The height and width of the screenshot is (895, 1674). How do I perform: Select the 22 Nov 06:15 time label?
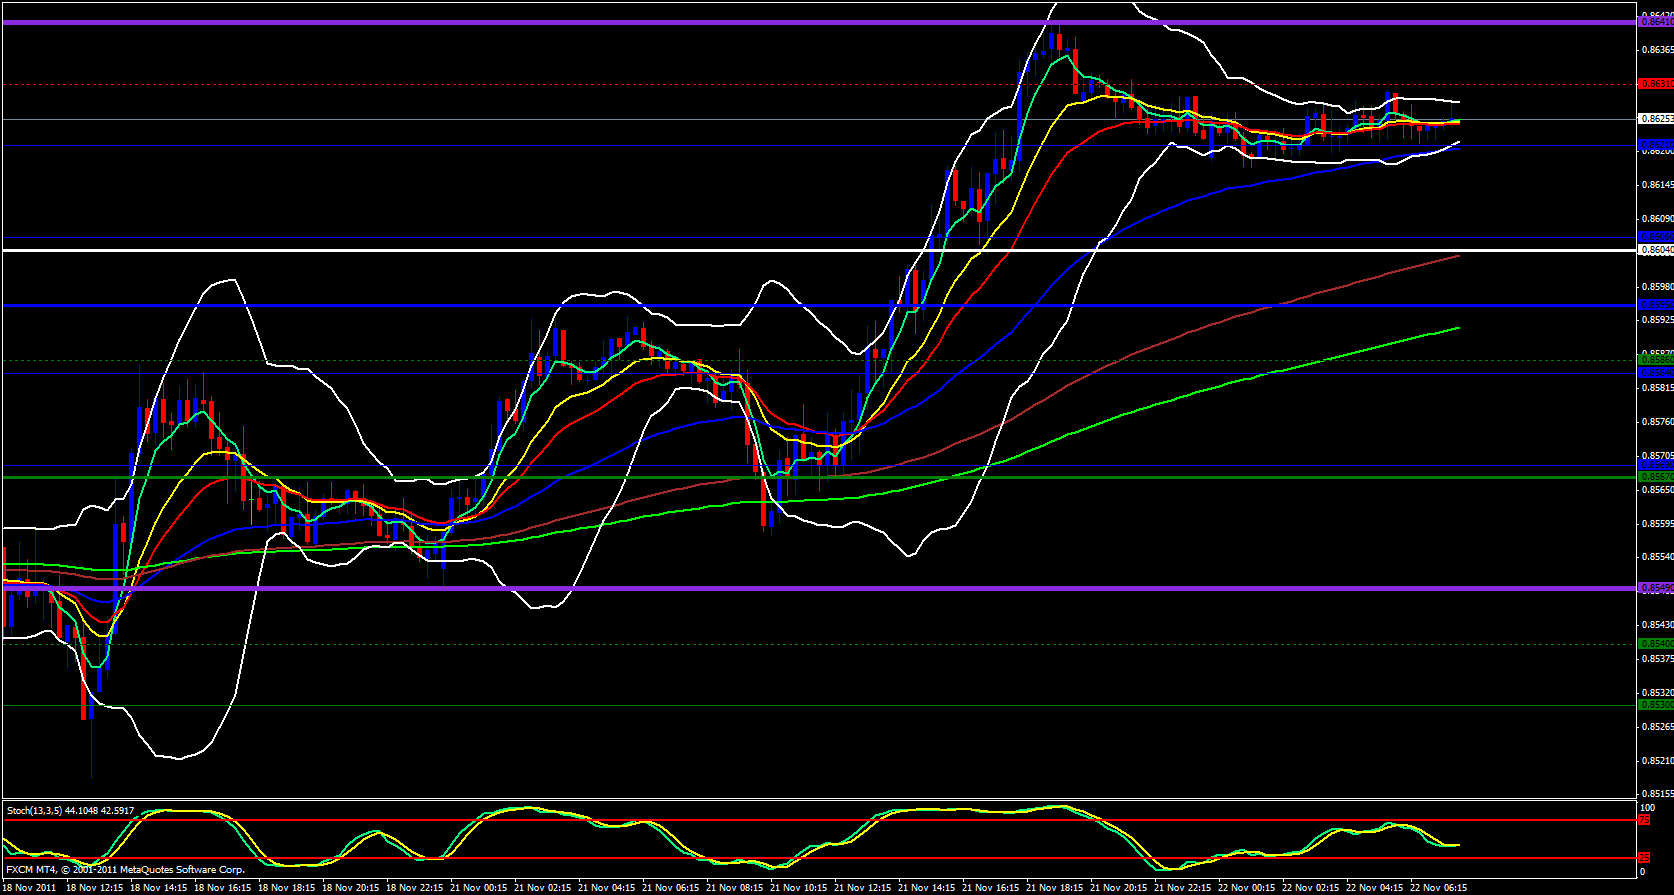tap(1441, 887)
